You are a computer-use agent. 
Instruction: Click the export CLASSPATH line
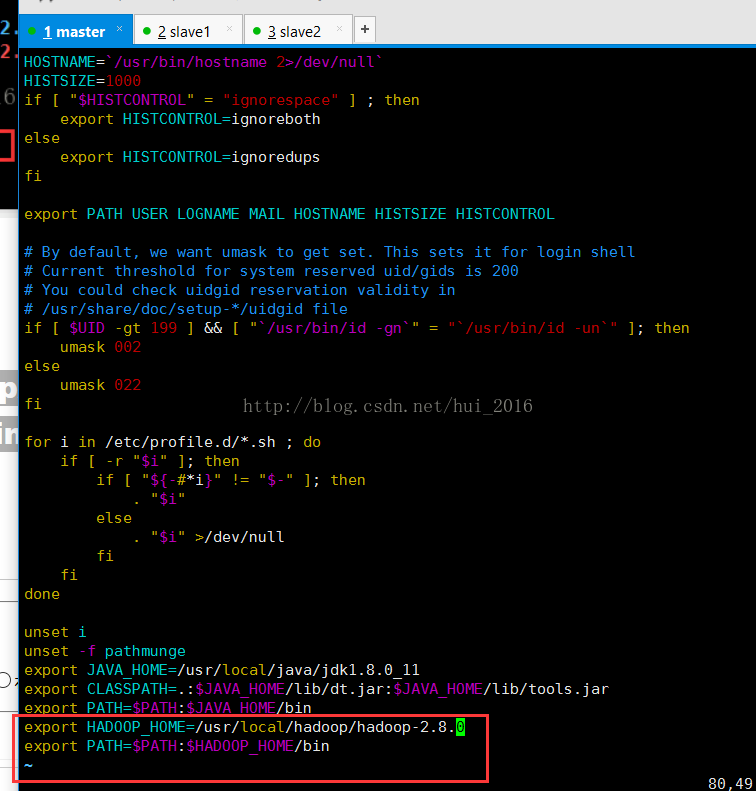pos(315,689)
